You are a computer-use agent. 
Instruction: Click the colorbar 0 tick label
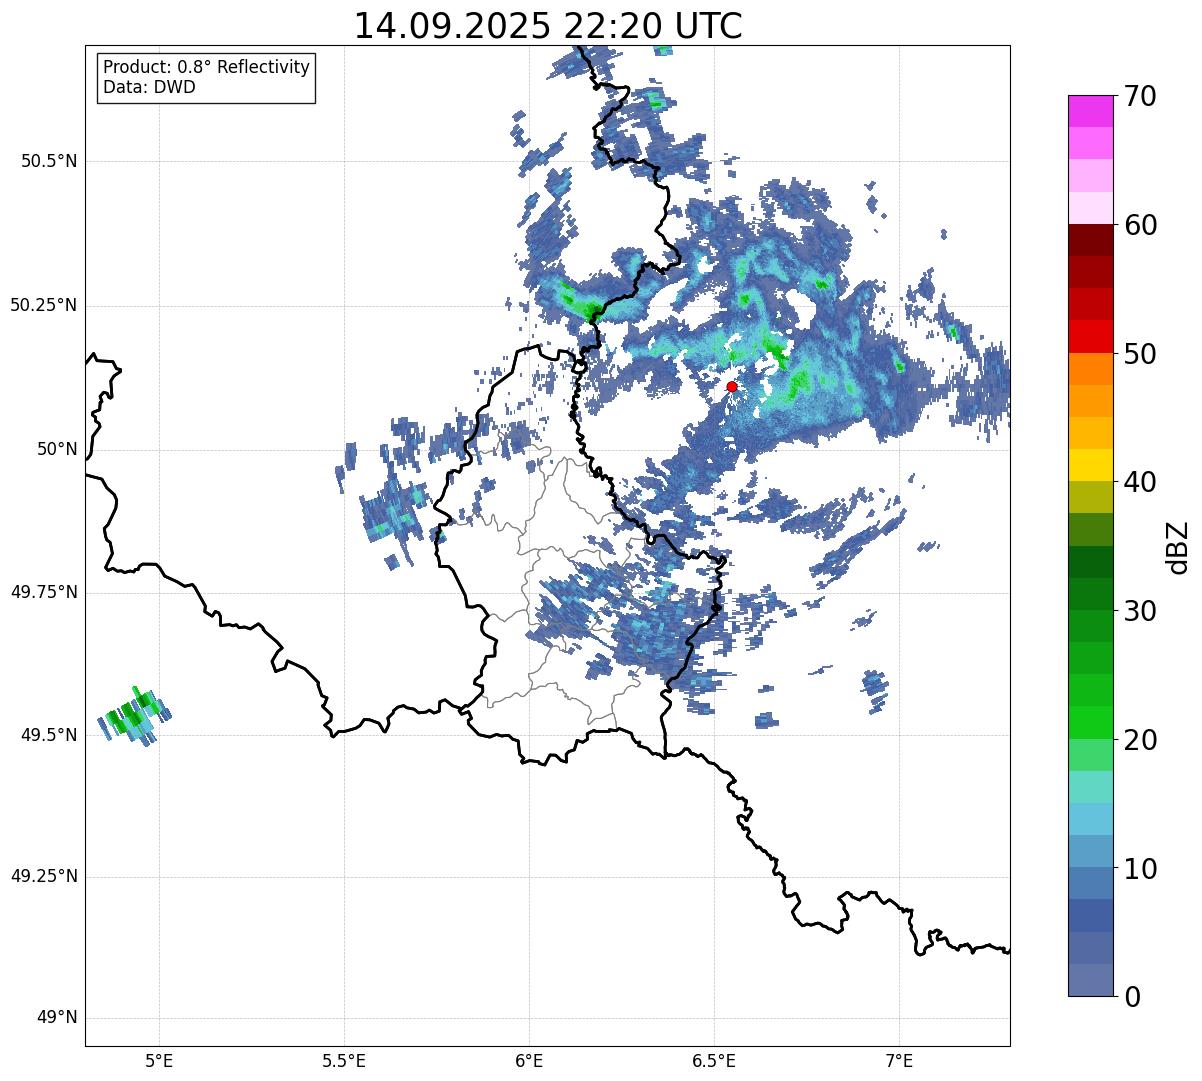tap(1131, 997)
